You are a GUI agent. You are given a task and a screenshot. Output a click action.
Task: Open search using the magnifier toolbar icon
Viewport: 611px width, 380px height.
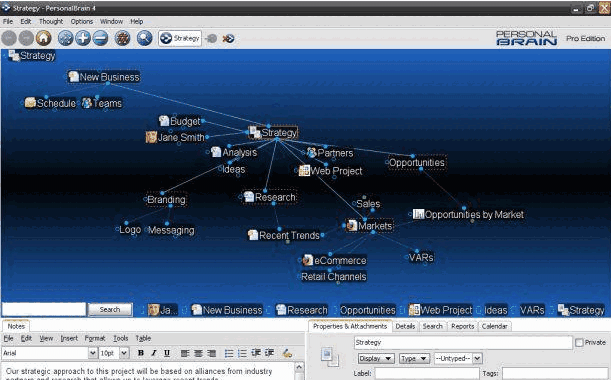tap(145, 38)
